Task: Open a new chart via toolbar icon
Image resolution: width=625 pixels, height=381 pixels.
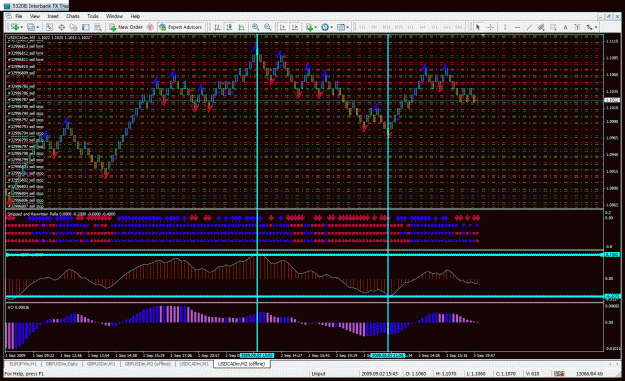Action: click(x=15, y=27)
